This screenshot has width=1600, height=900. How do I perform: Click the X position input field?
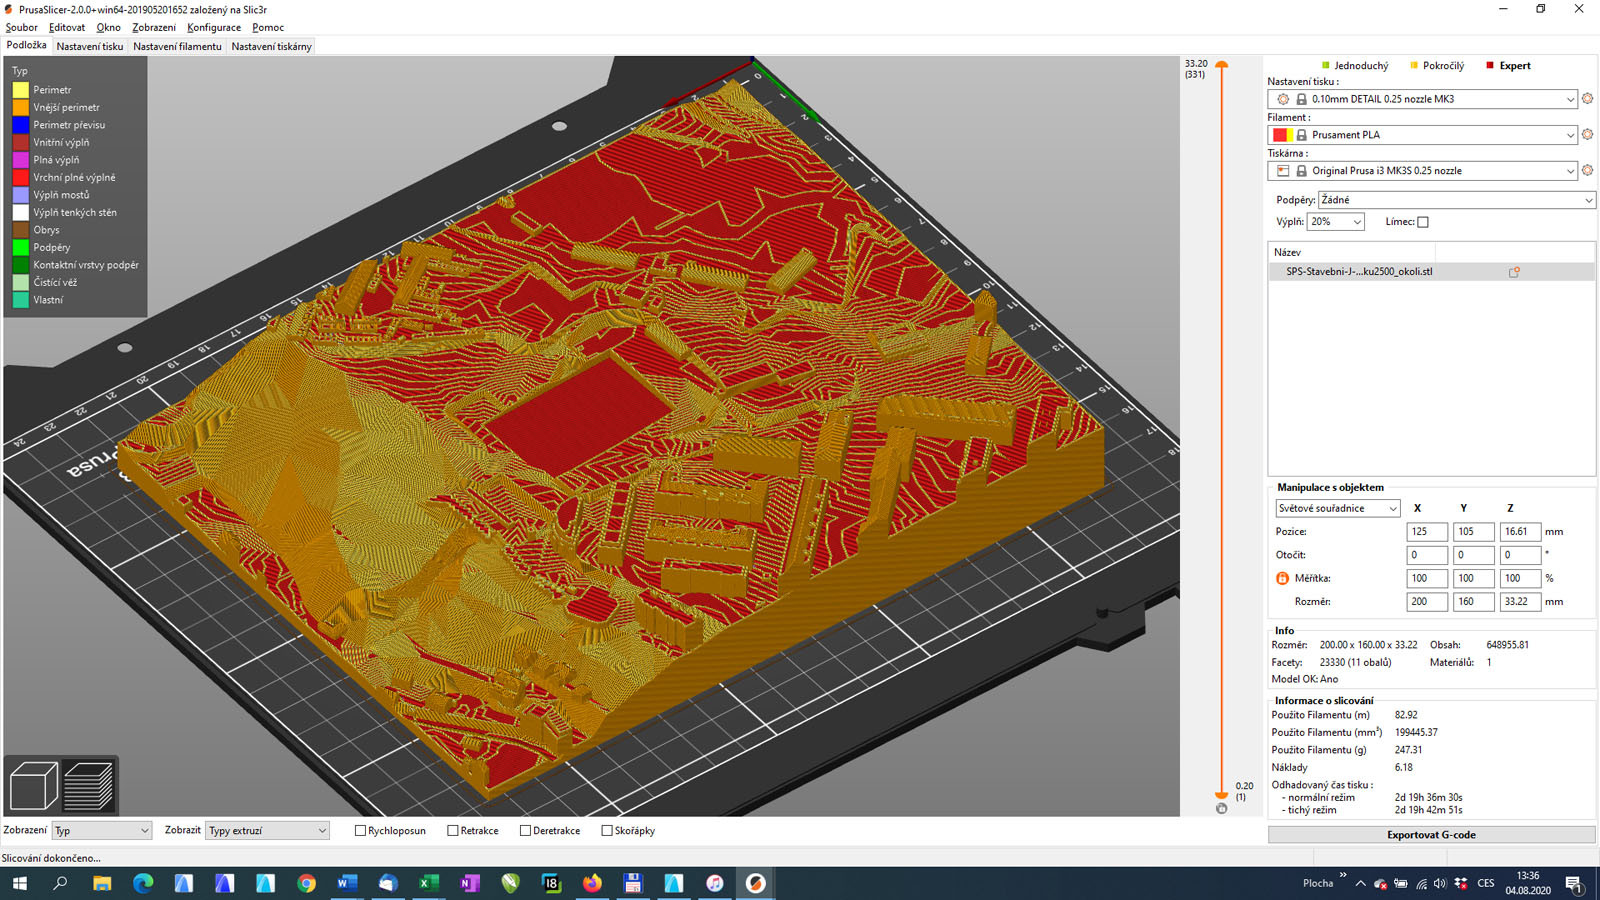[x=1426, y=532]
